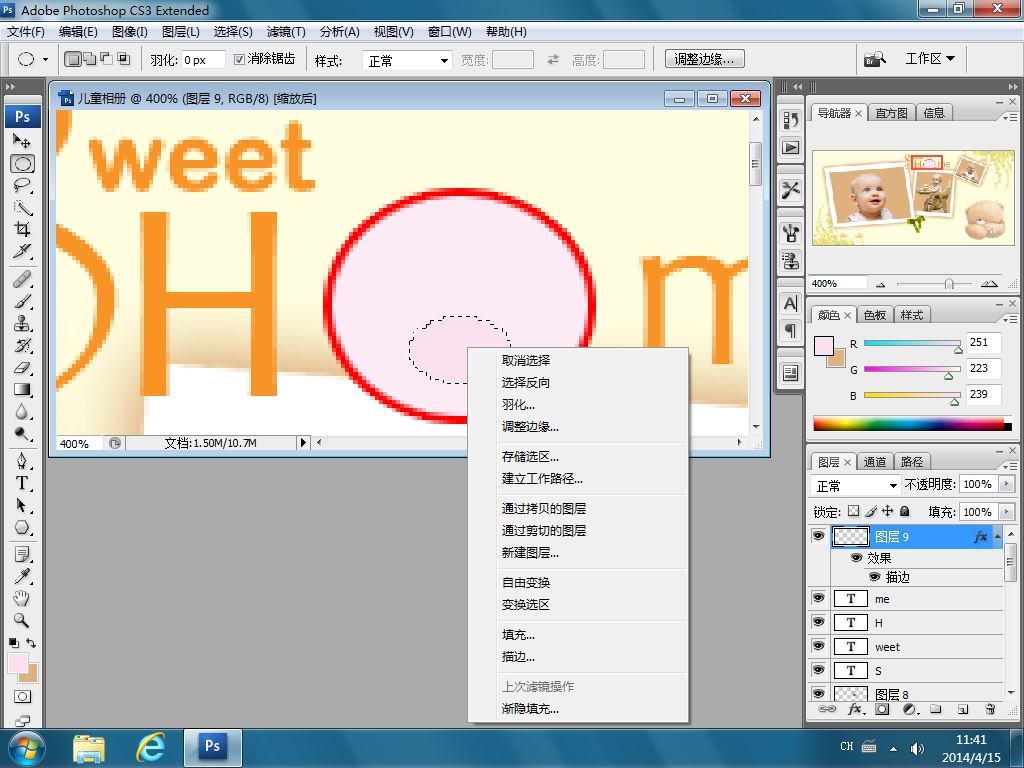Screen dimensions: 1024x768
Task: Toggle Quick Mask mode icon
Action: pyautogui.click(x=22, y=697)
